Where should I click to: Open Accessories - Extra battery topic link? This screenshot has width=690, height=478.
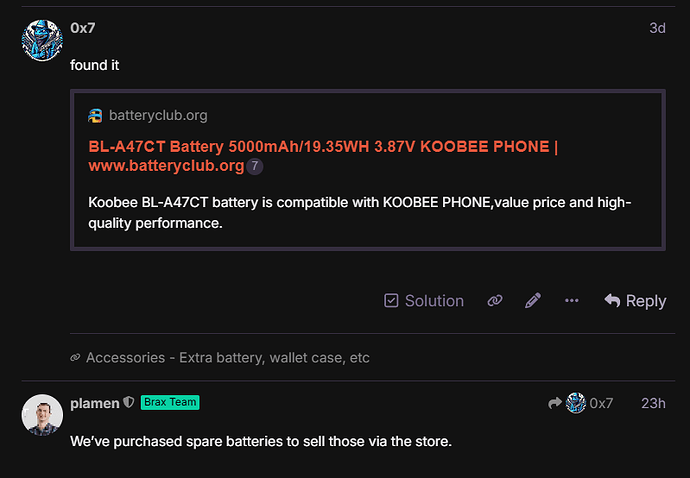tap(228, 357)
